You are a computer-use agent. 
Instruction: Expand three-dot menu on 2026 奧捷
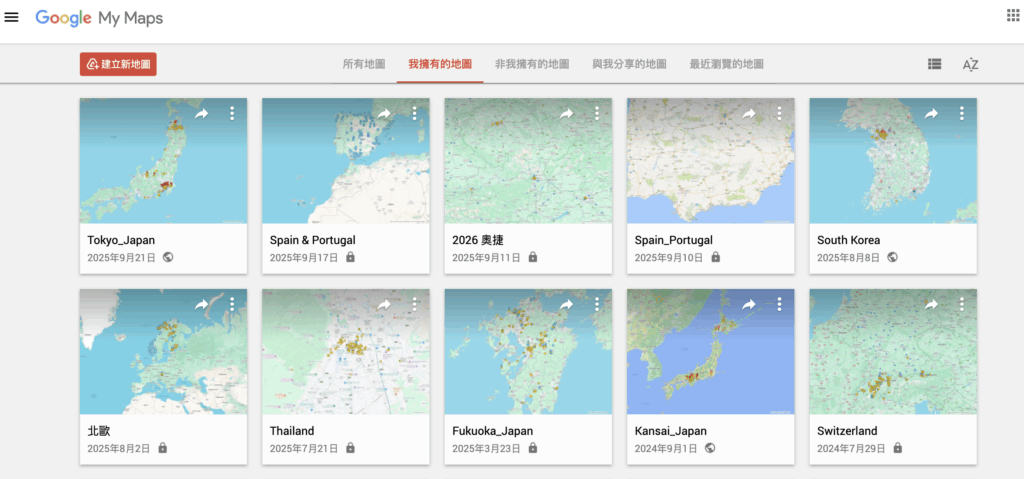[x=597, y=114]
